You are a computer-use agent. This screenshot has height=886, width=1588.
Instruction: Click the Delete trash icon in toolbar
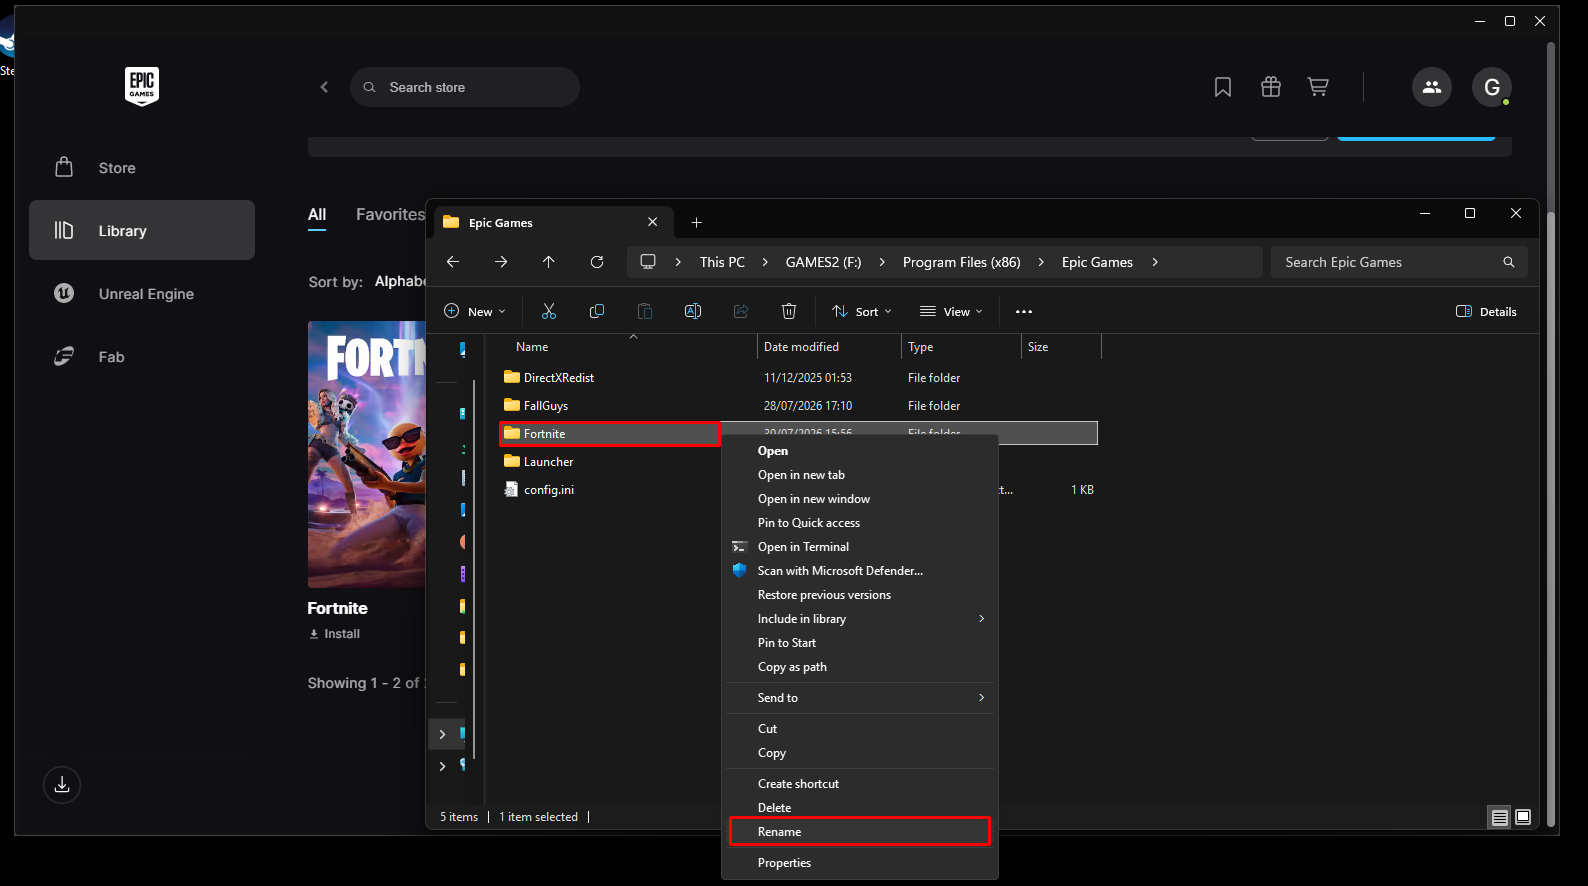pyautogui.click(x=789, y=311)
